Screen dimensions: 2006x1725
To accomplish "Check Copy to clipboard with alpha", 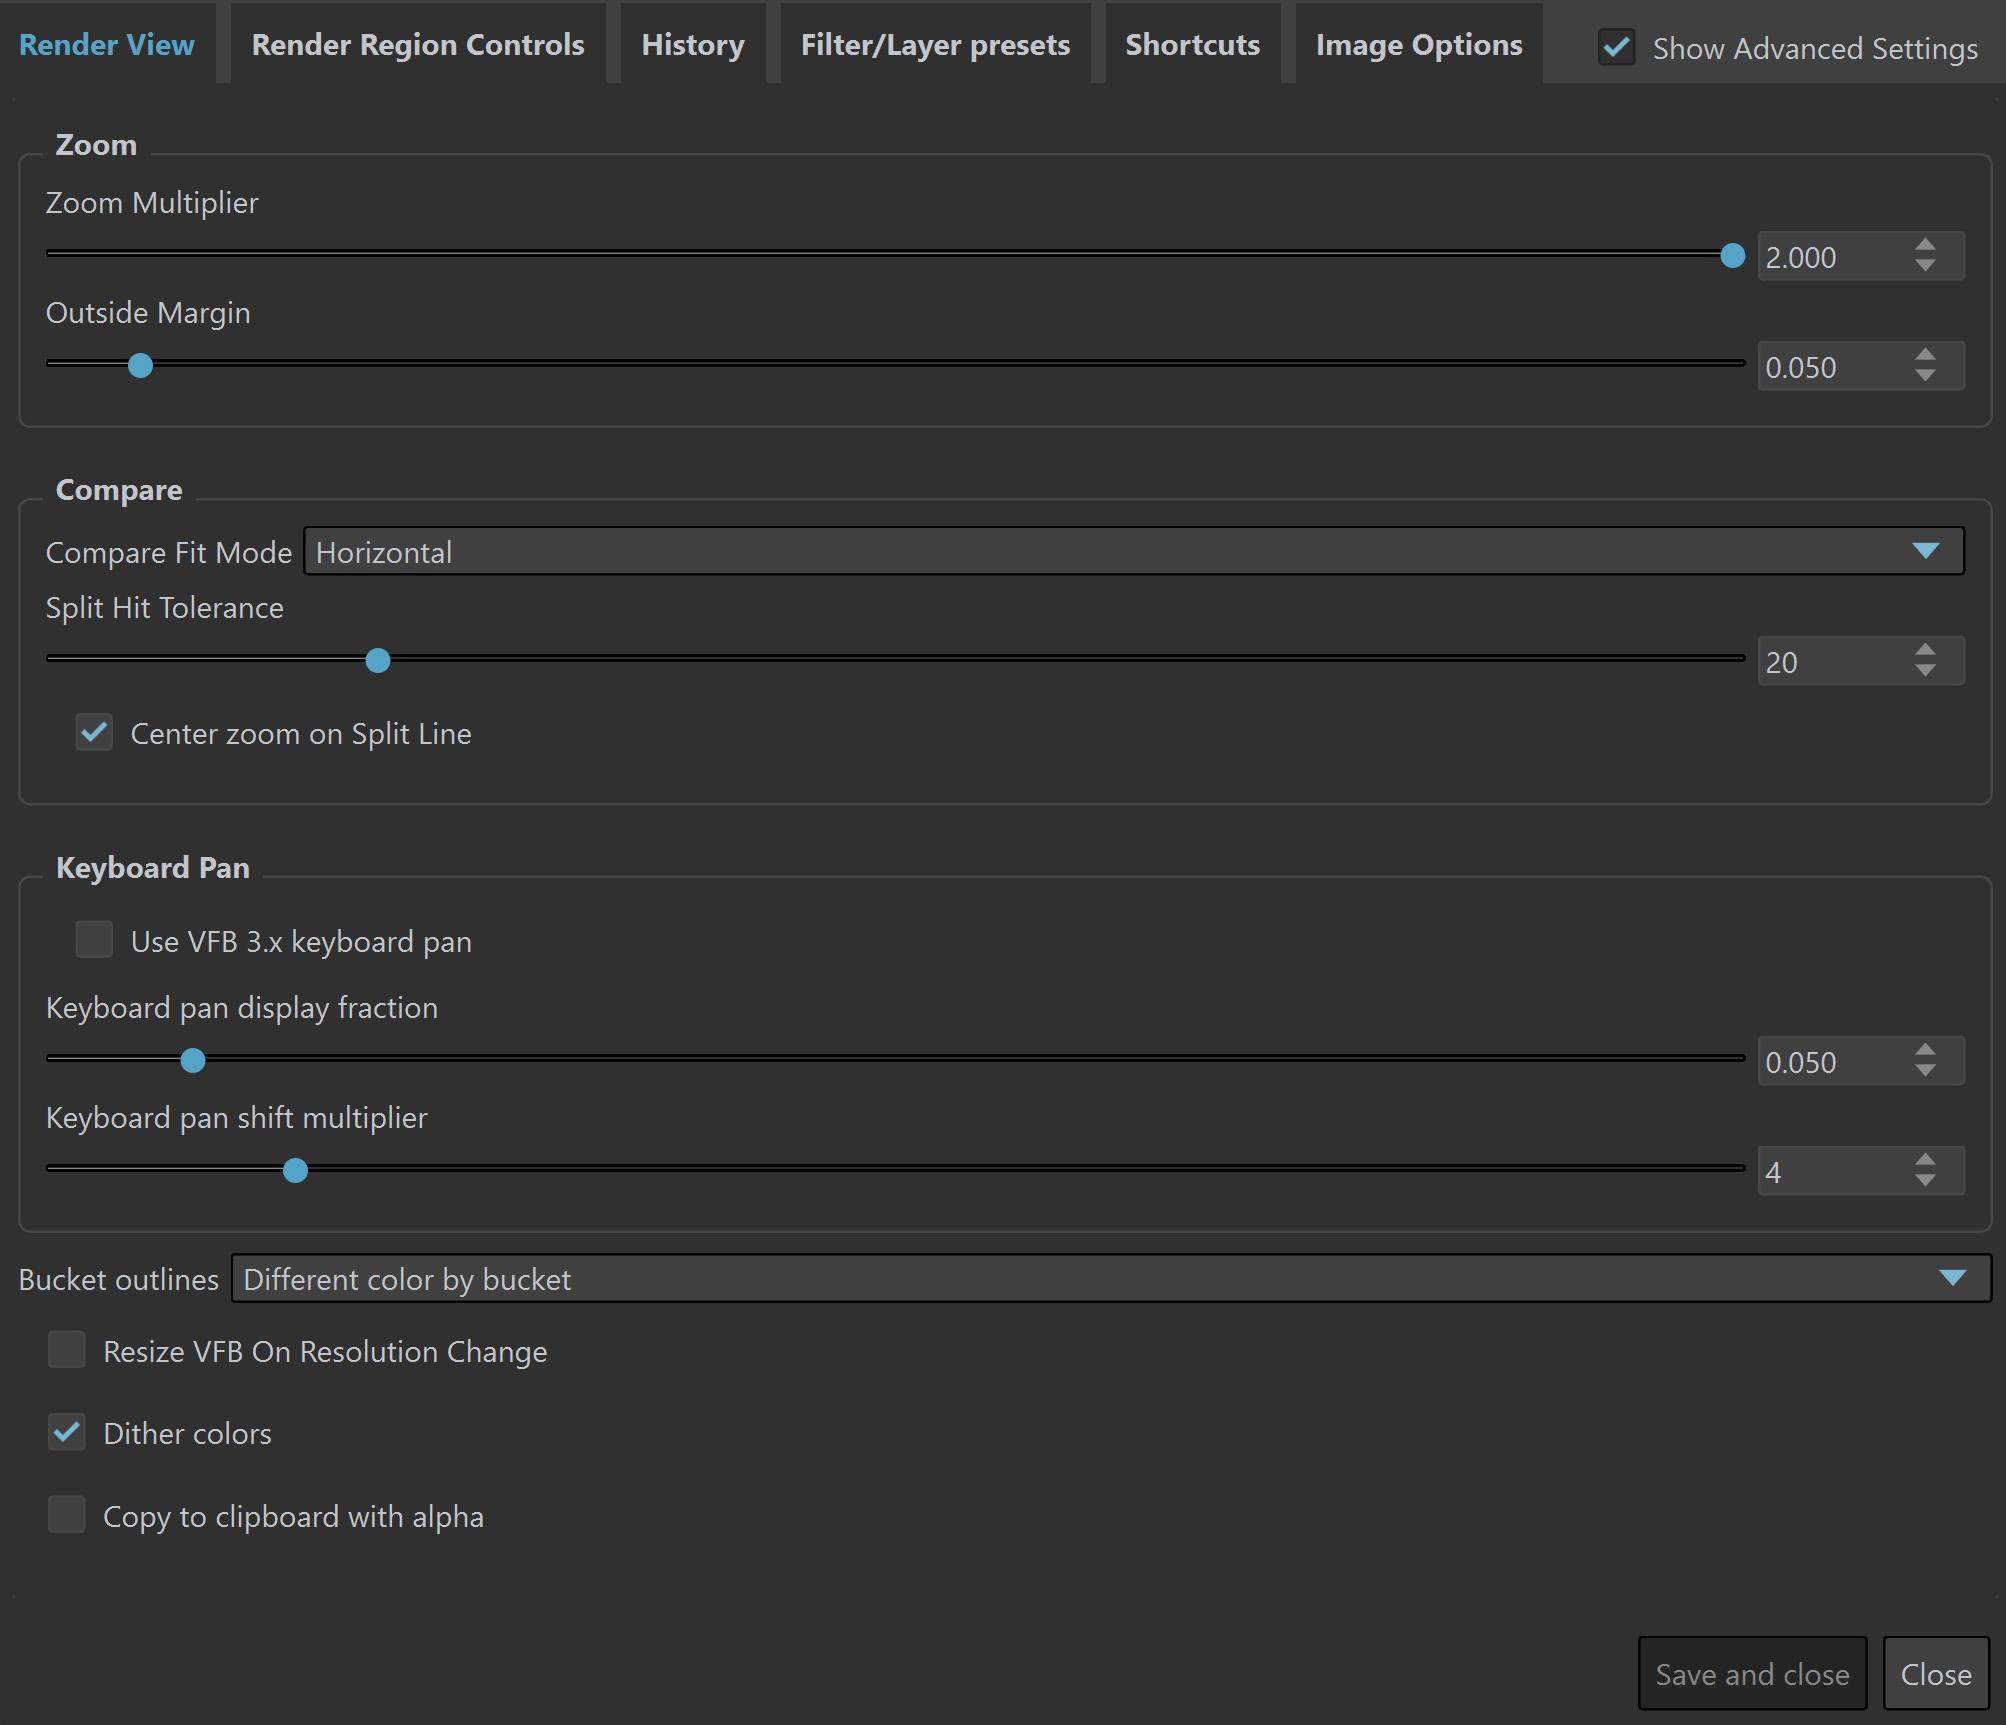I will [67, 1515].
